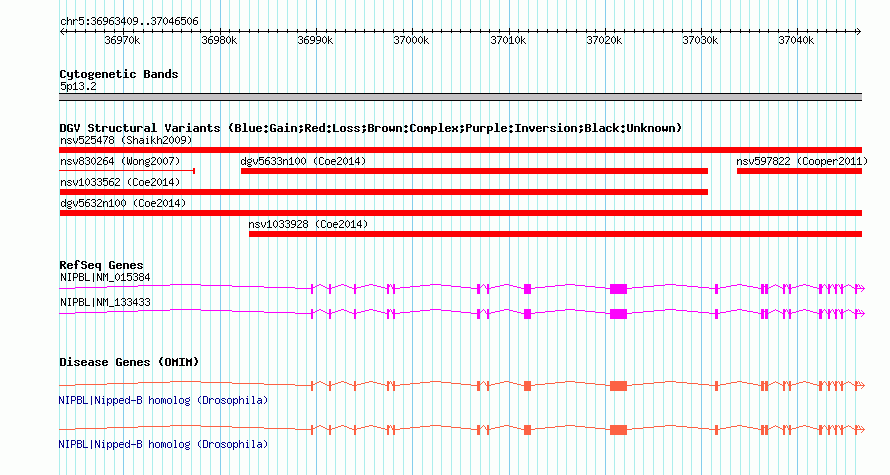
Task: Click the red bar under nsv1033928
Action: pos(555,234)
